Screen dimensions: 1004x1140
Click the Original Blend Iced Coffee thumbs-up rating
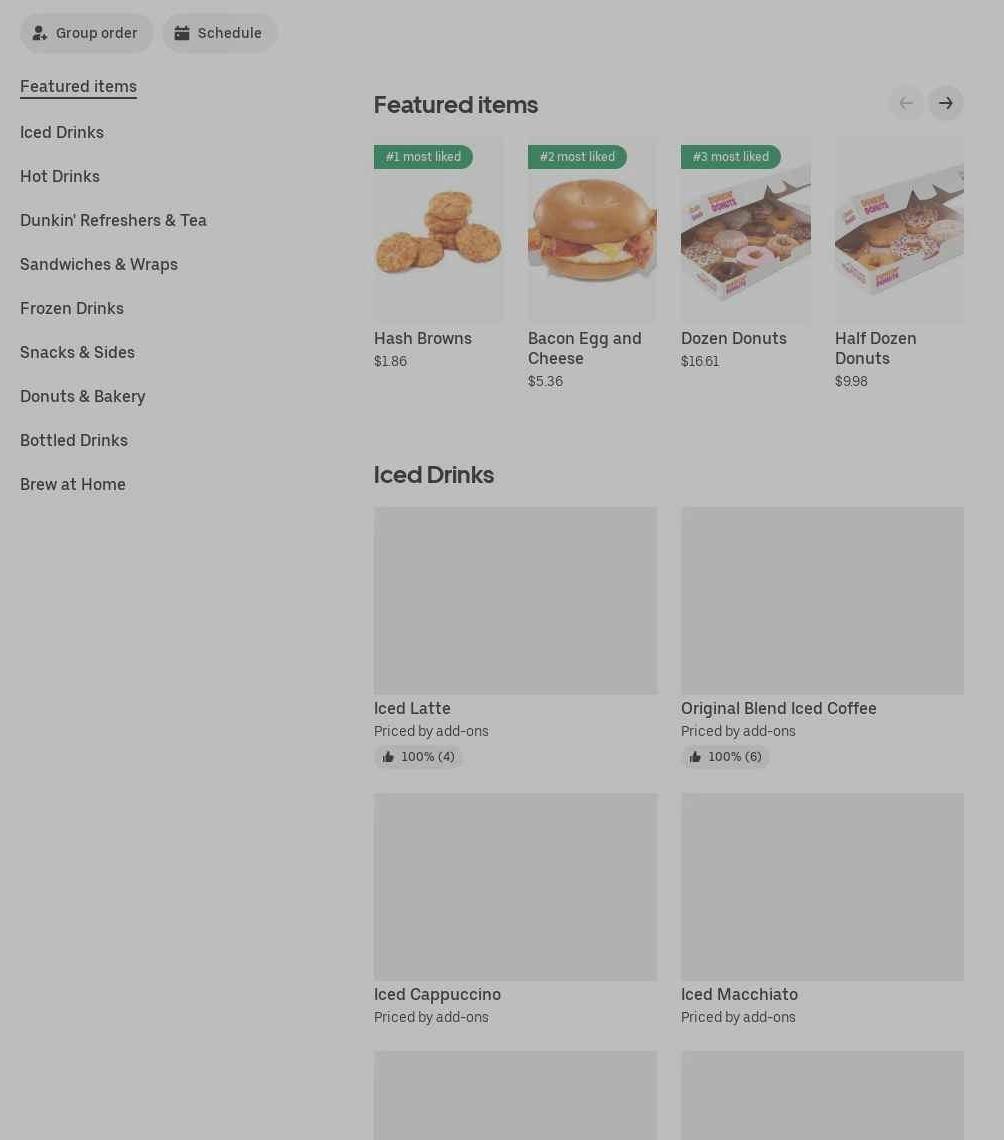tap(726, 757)
